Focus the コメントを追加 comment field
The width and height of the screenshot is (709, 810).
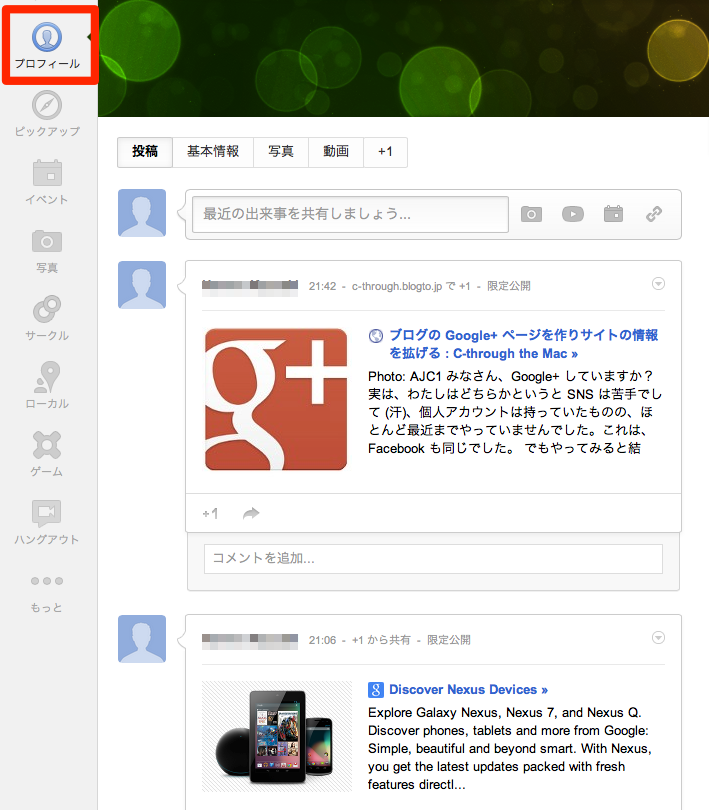(x=433, y=558)
